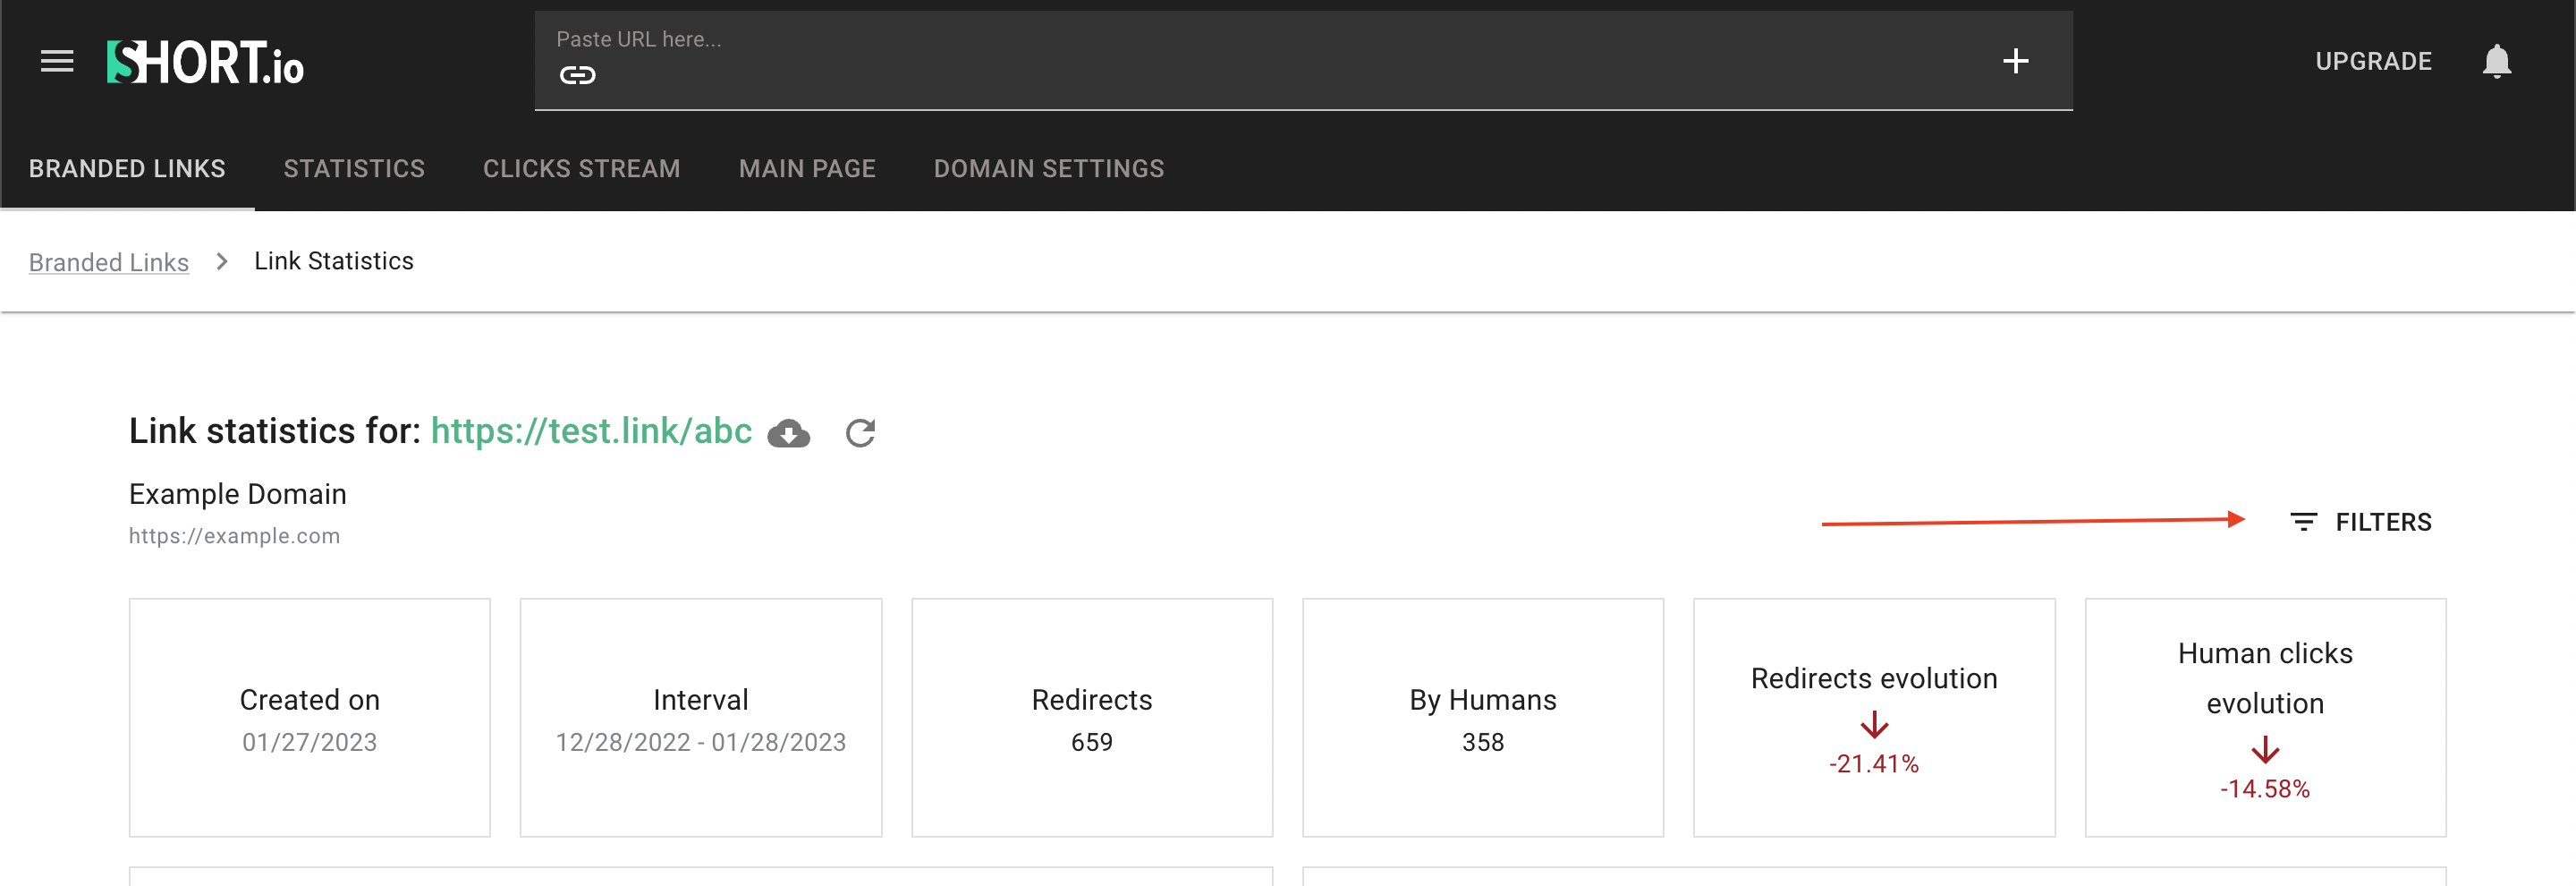Screen dimensions: 2576x886
Task: Click the filter lines icon
Action: click(2303, 522)
